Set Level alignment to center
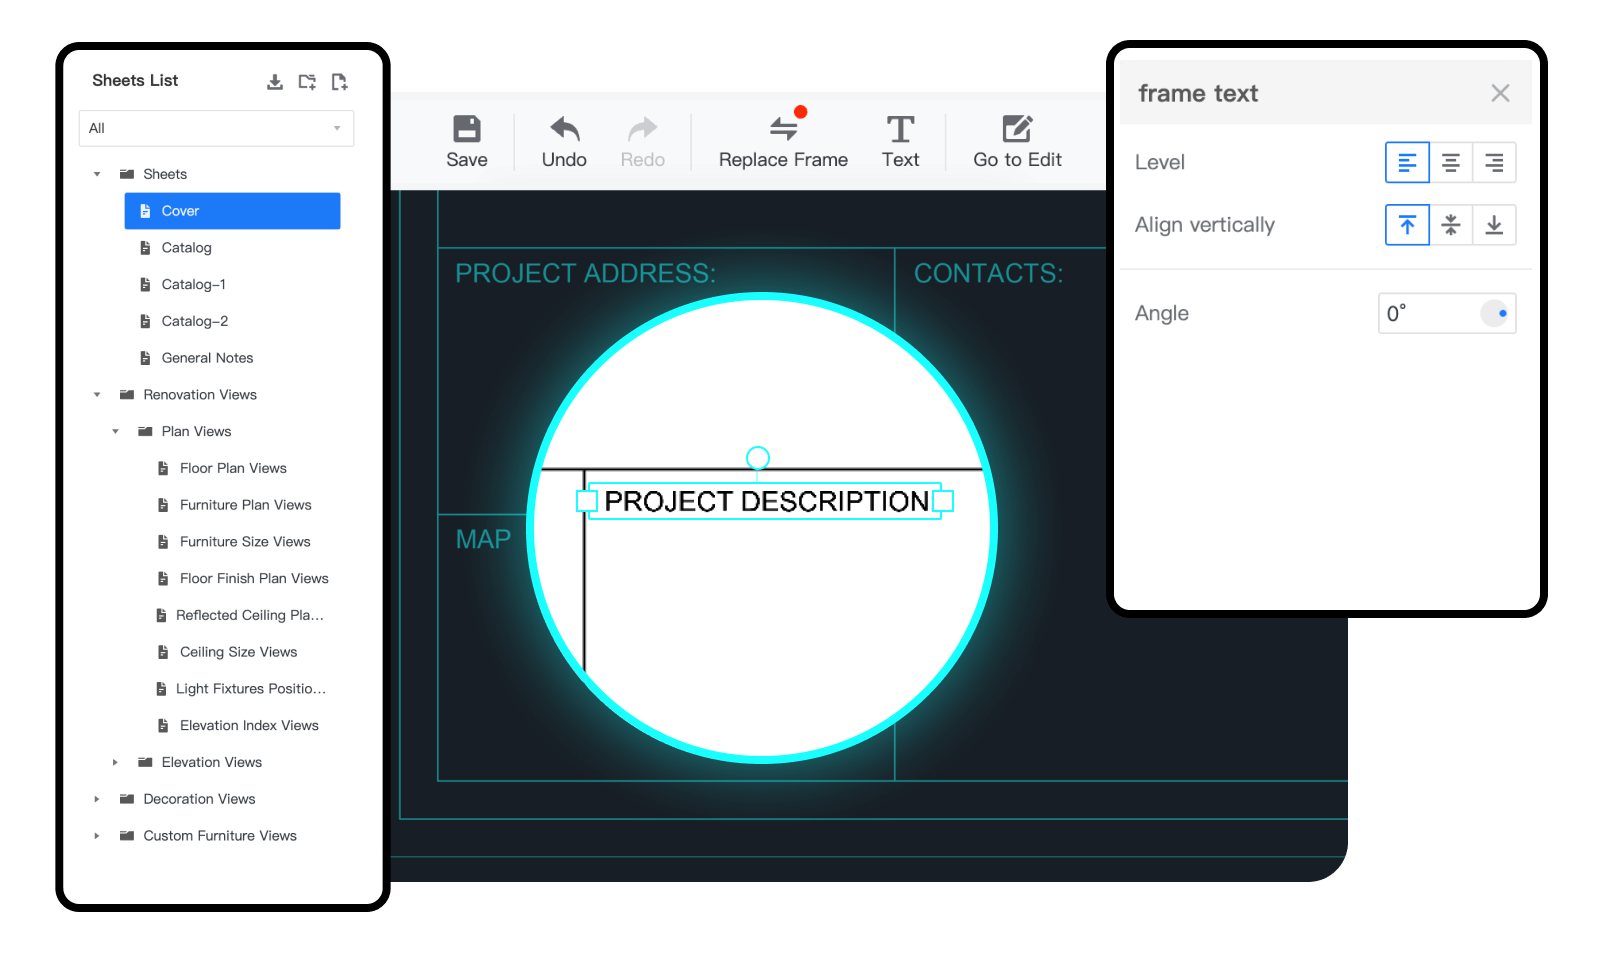 point(1451,162)
